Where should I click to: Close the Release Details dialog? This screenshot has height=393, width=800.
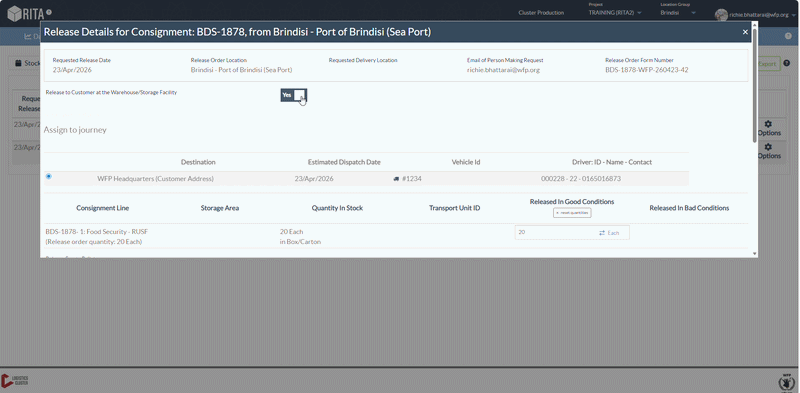[745, 32]
